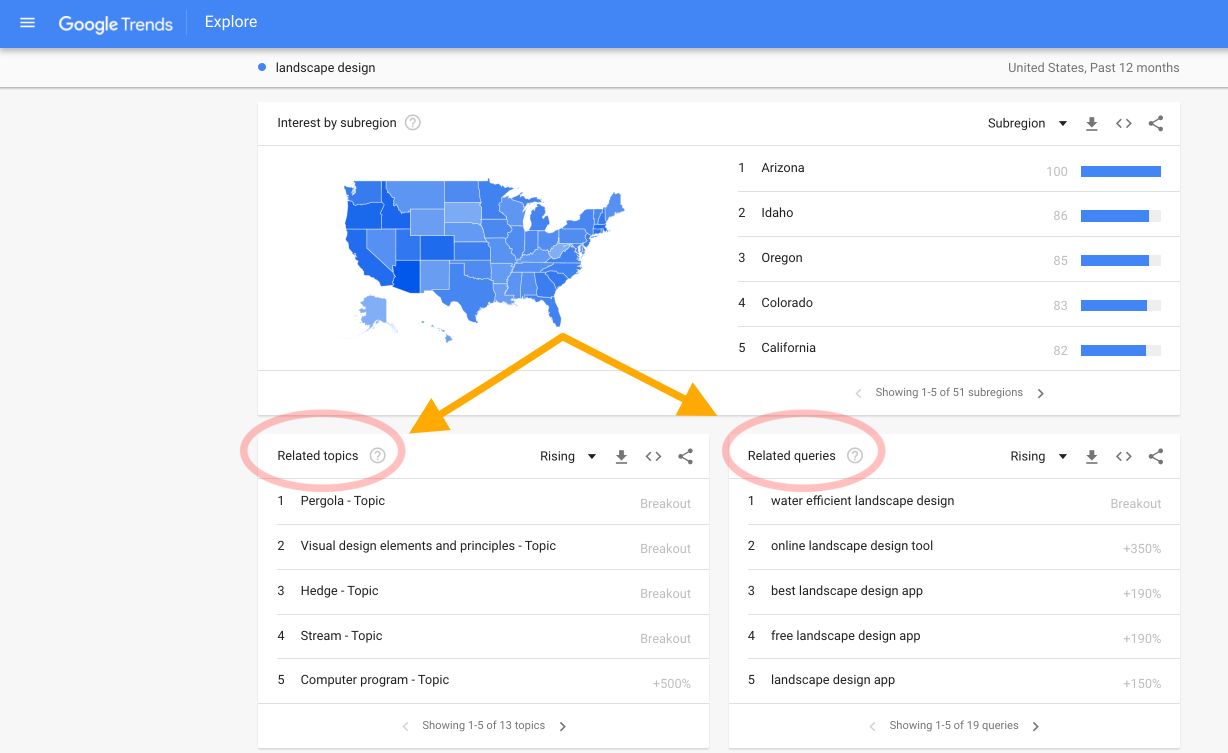Download the Interest by subregion data
Image resolution: width=1228 pixels, height=753 pixels.
[1091, 123]
